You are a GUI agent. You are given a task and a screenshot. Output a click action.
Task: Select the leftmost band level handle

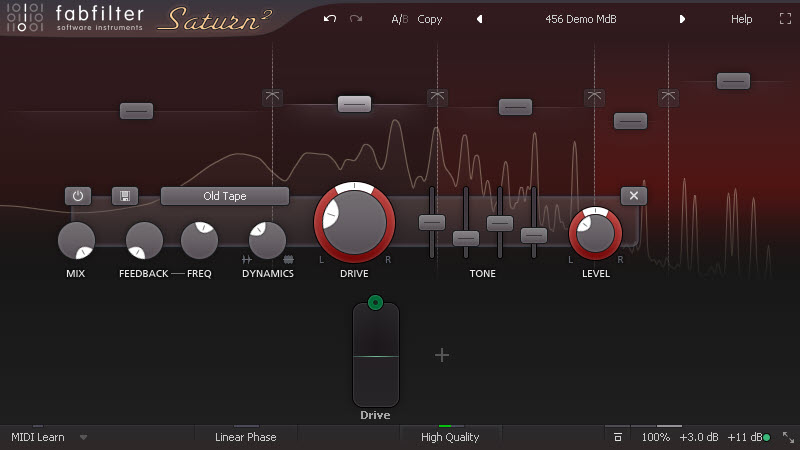click(x=136, y=111)
